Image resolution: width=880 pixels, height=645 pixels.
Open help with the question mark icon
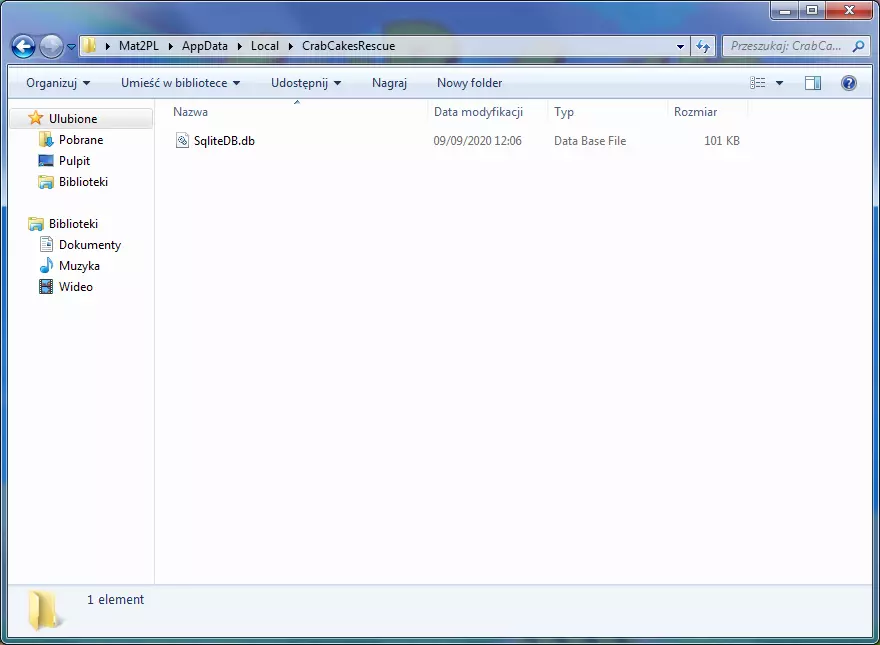[x=849, y=83]
